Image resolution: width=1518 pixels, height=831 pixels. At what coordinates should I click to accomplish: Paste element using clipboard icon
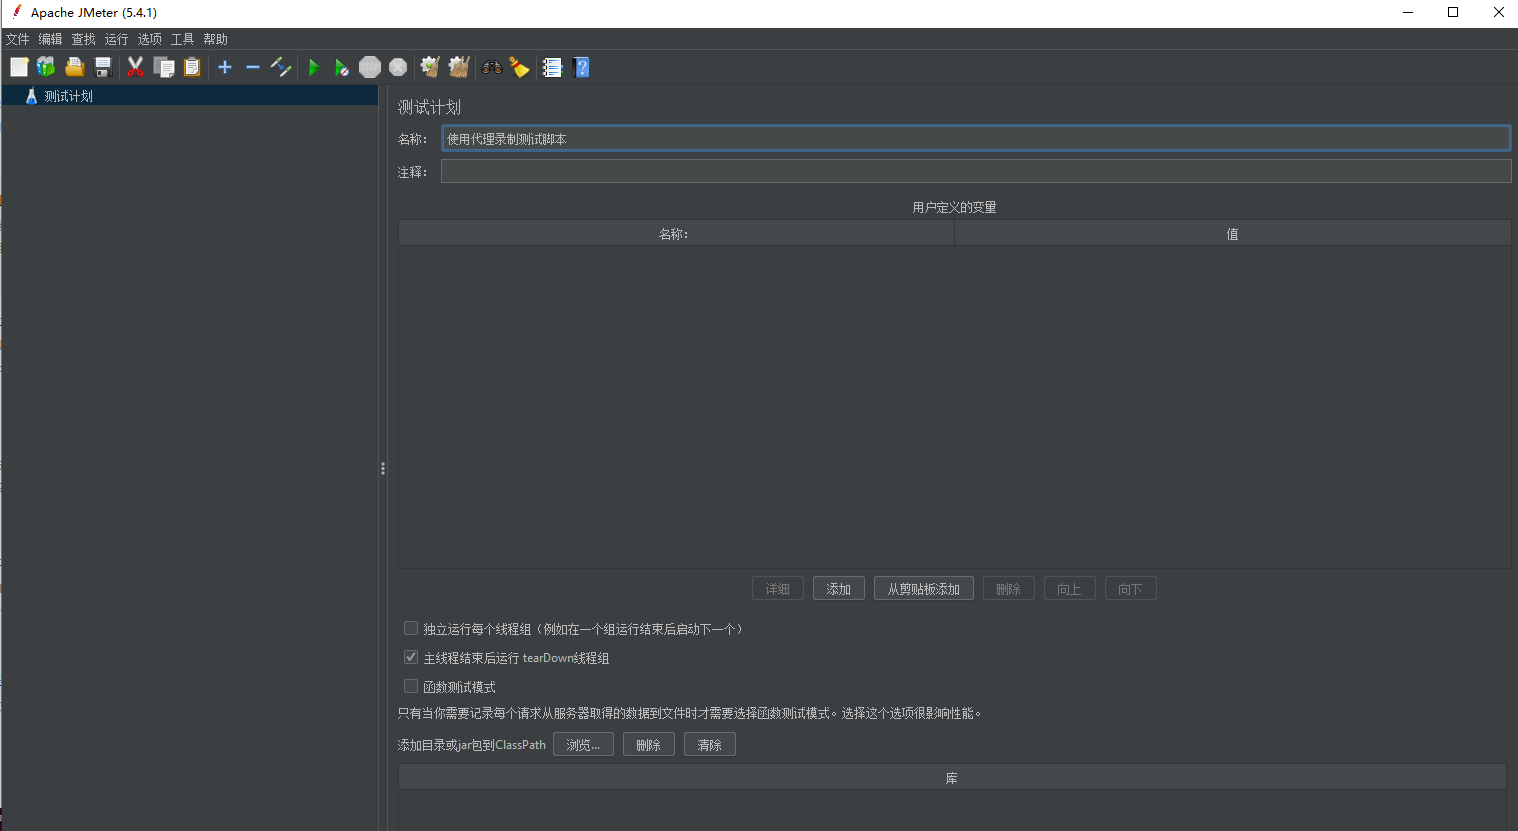(192, 67)
